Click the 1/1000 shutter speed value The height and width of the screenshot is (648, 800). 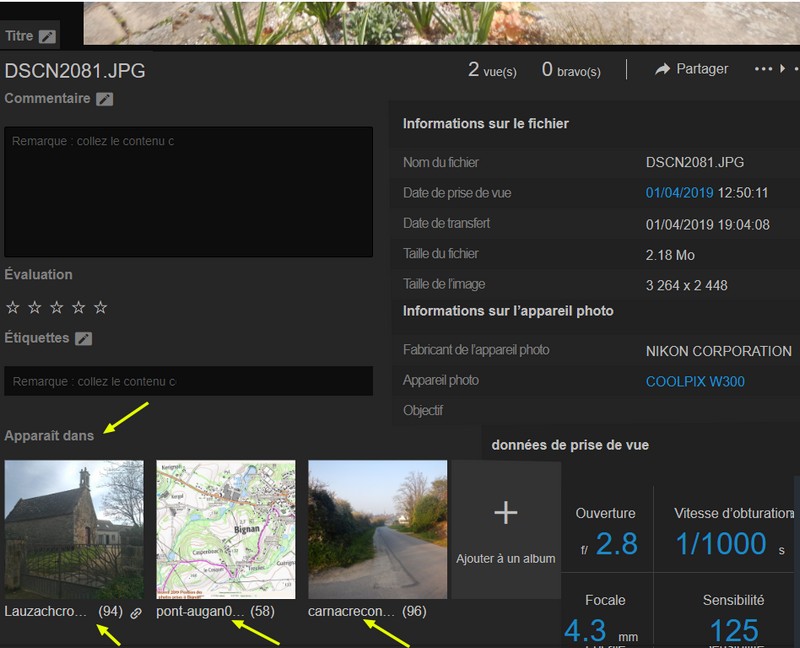[720, 544]
